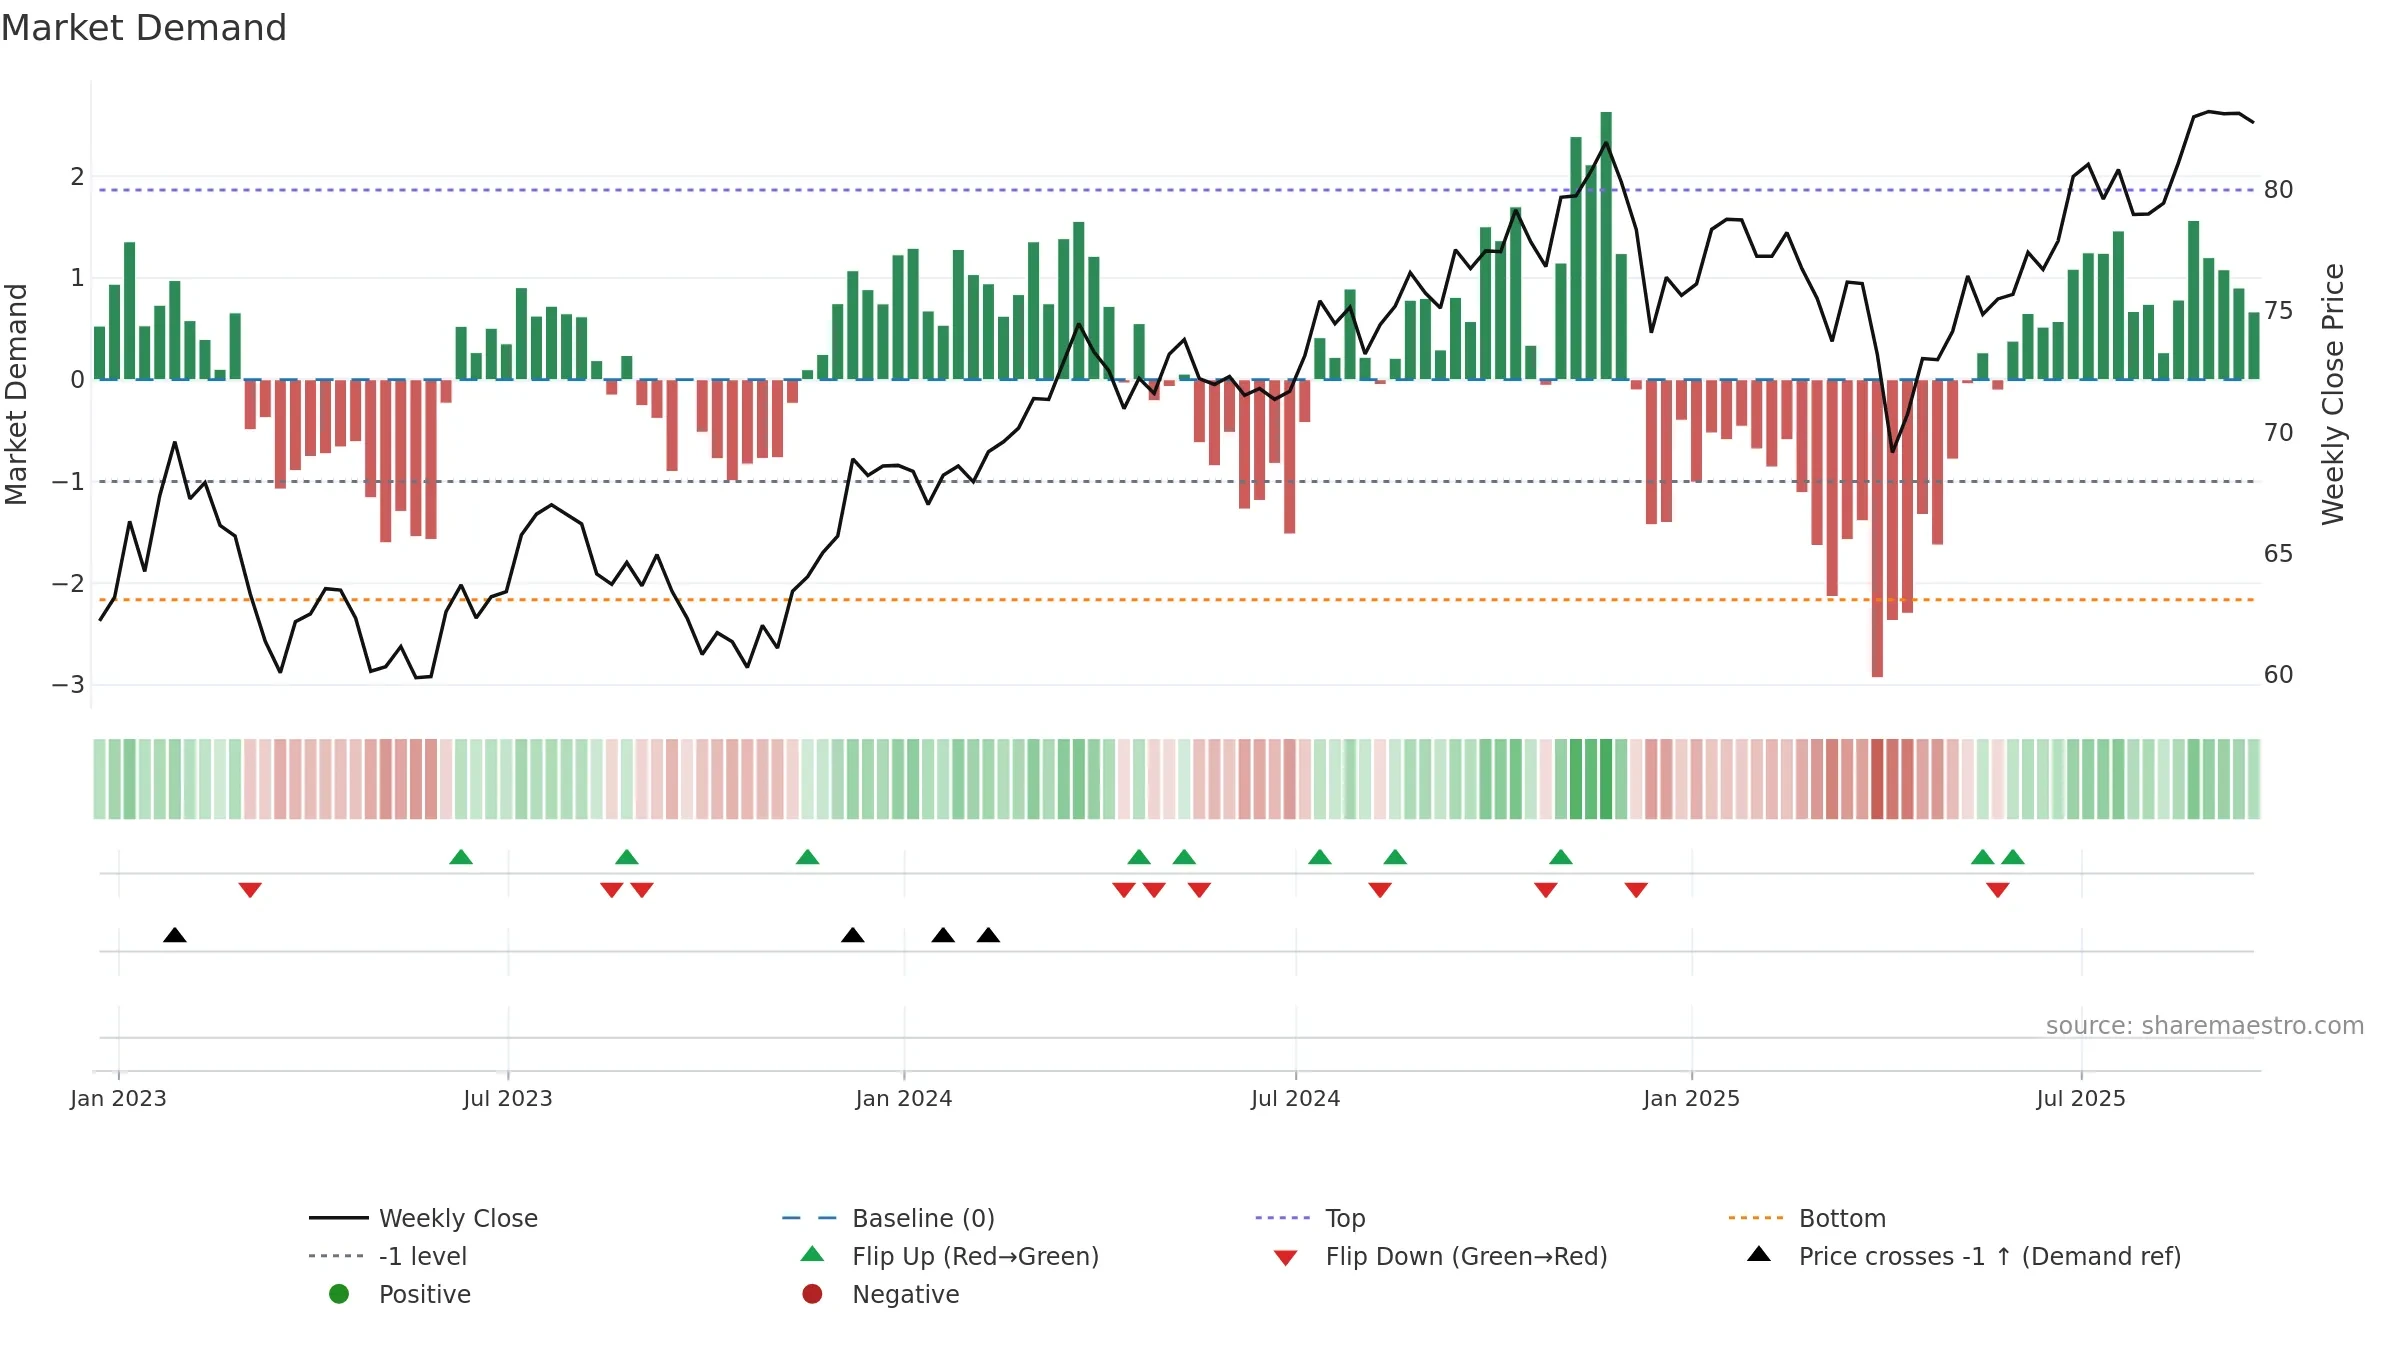Click the Jul 2024 x-axis label
Viewport: 2400px width, 1350px height.
click(x=1296, y=1098)
